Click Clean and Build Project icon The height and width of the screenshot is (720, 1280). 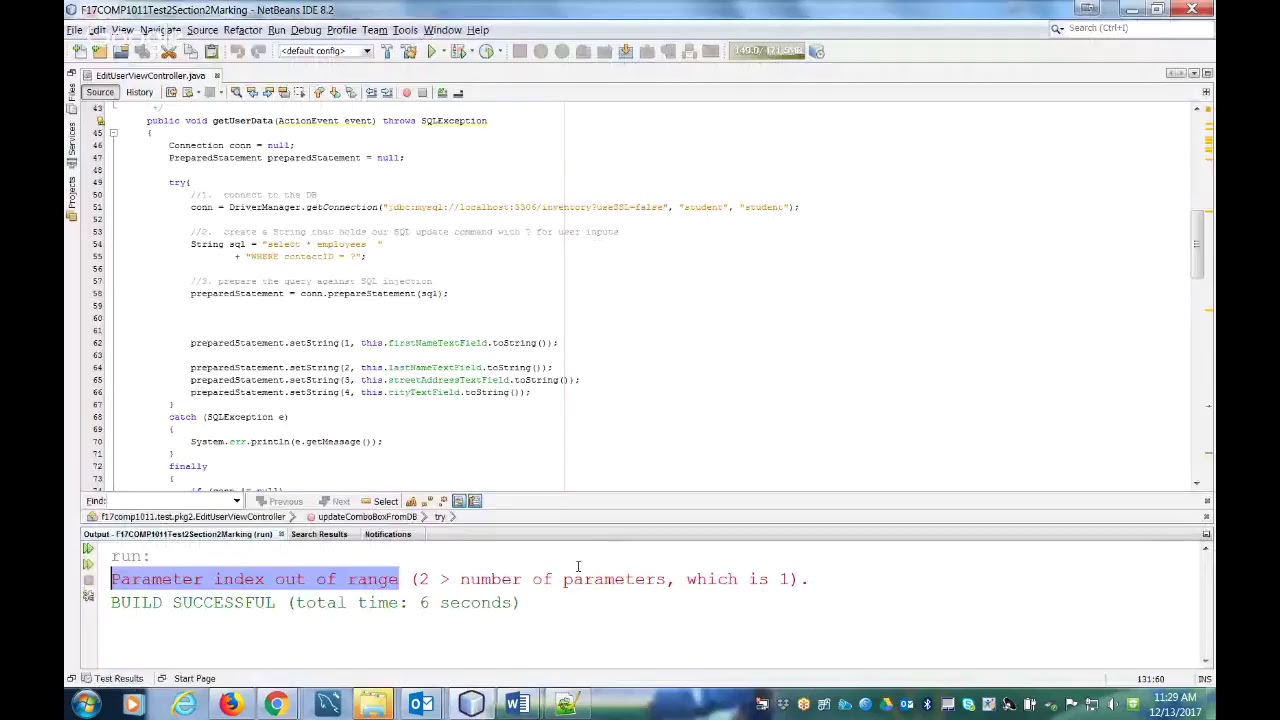point(409,51)
